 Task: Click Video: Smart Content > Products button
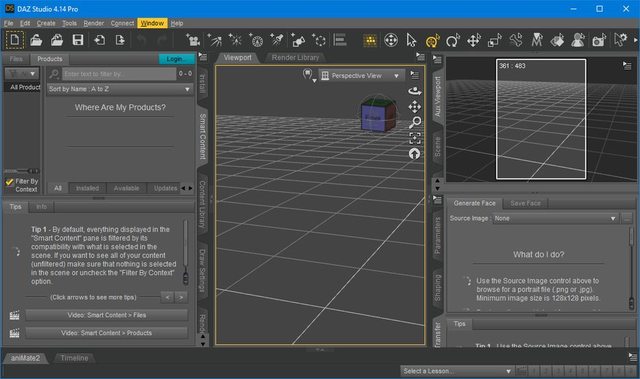point(107,333)
